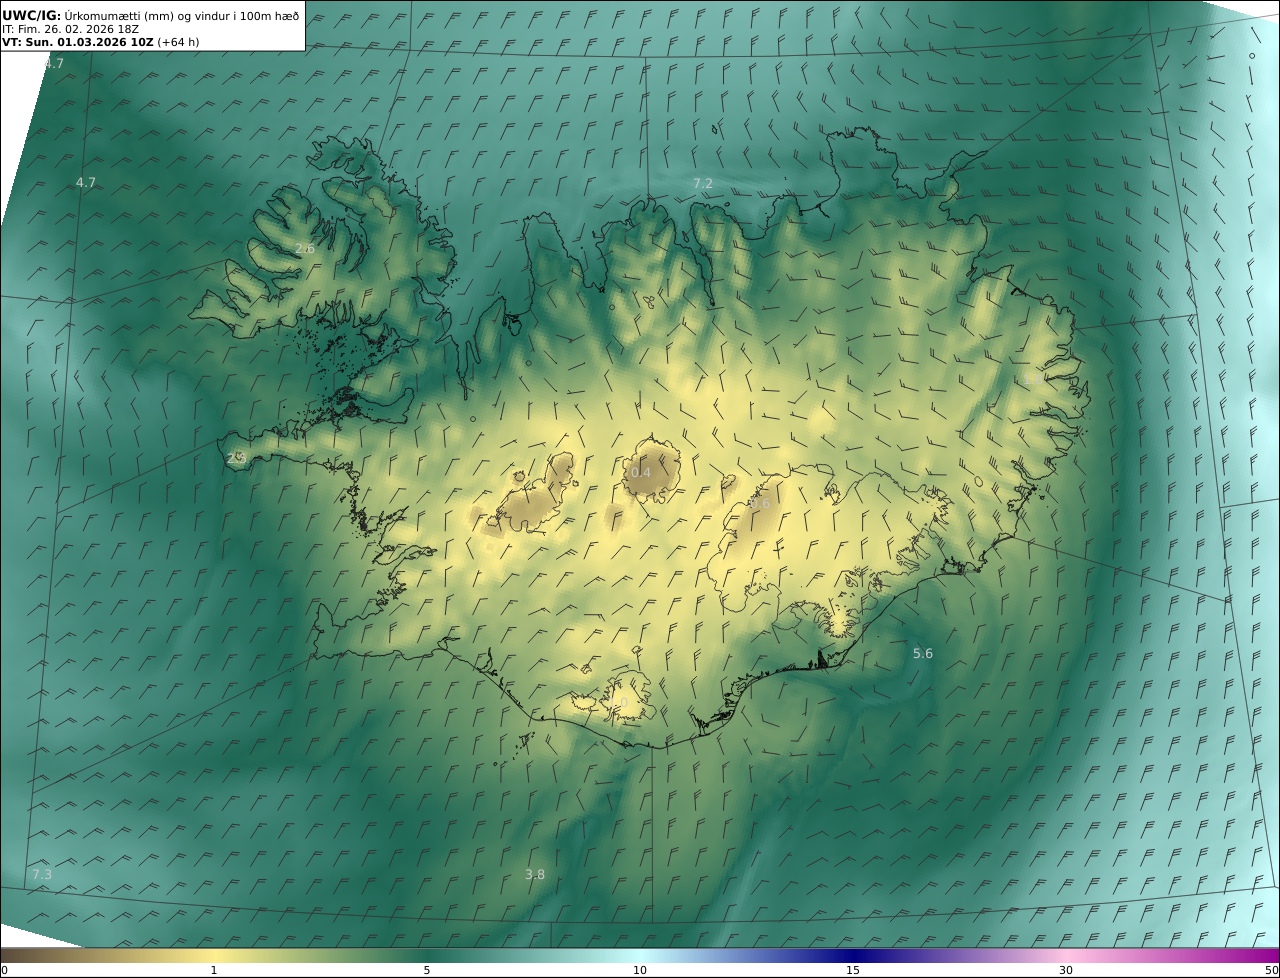Image resolution: width=1280 pixels, height=978 pixels.
Task: Select the colorbar tick label '30'
Action: point(1066,970)
